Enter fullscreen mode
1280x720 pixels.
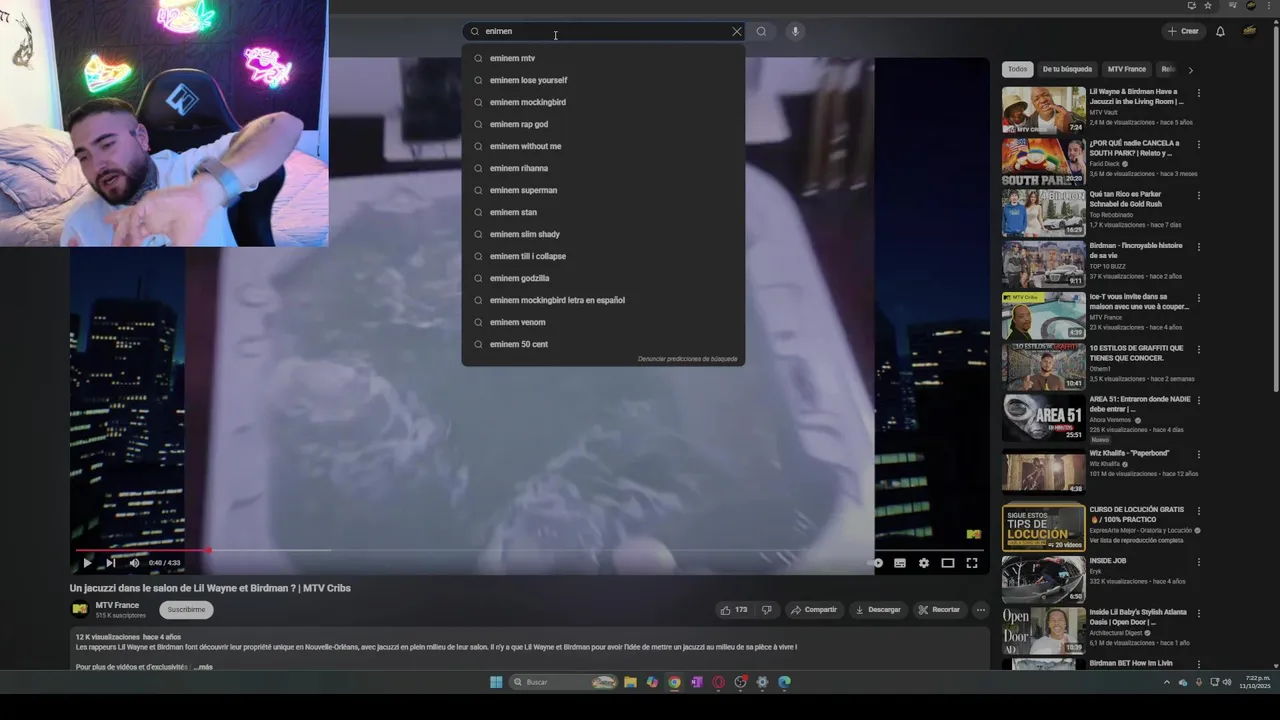[972, 563]
